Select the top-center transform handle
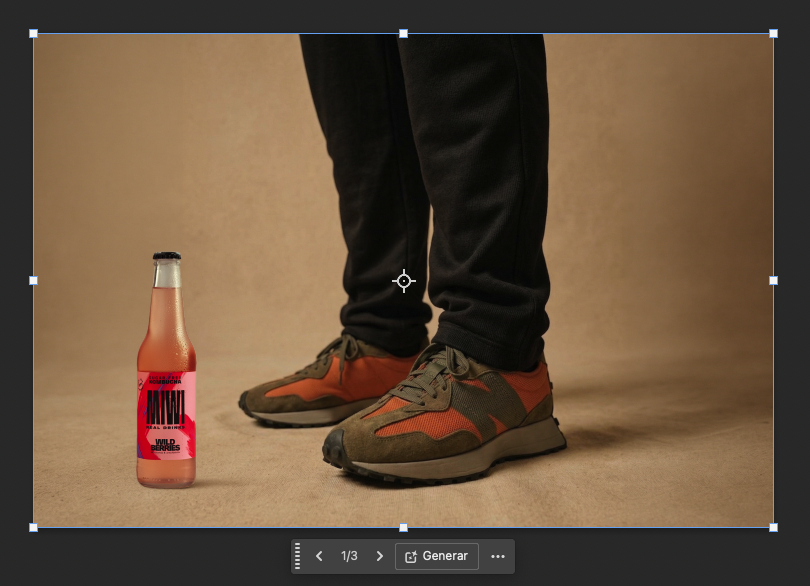The height and width of the screenshot is (586, 810). click(x=403, y=33)
